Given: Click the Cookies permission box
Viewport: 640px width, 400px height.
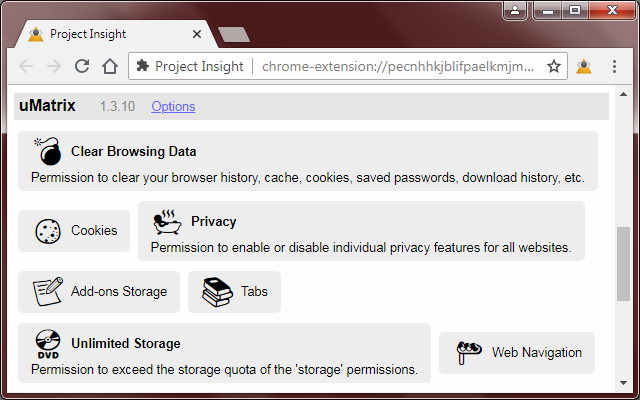Looking at the screenshot, I should pyautogui.click(x=74, y=231).
